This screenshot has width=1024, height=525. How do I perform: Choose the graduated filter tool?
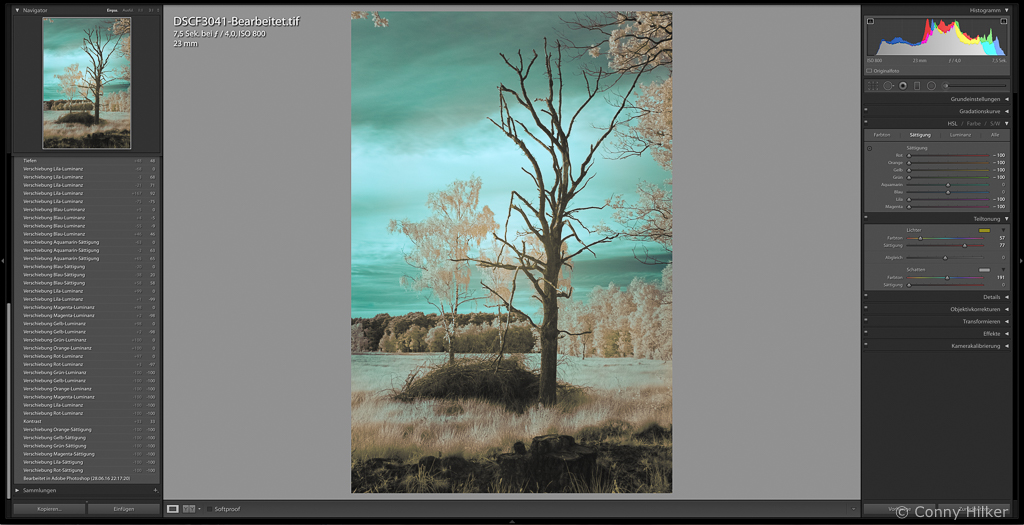[x=917, y=85]
